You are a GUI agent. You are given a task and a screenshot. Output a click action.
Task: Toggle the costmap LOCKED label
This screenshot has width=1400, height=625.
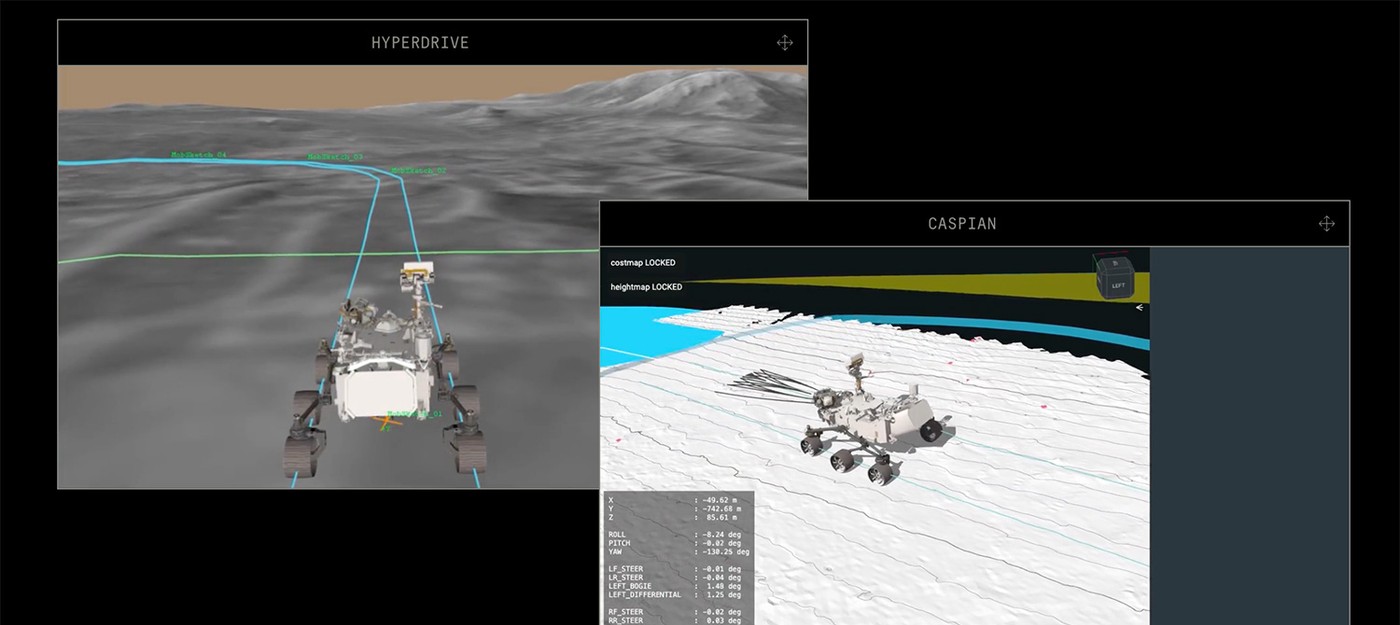click(x=643, y=263)
